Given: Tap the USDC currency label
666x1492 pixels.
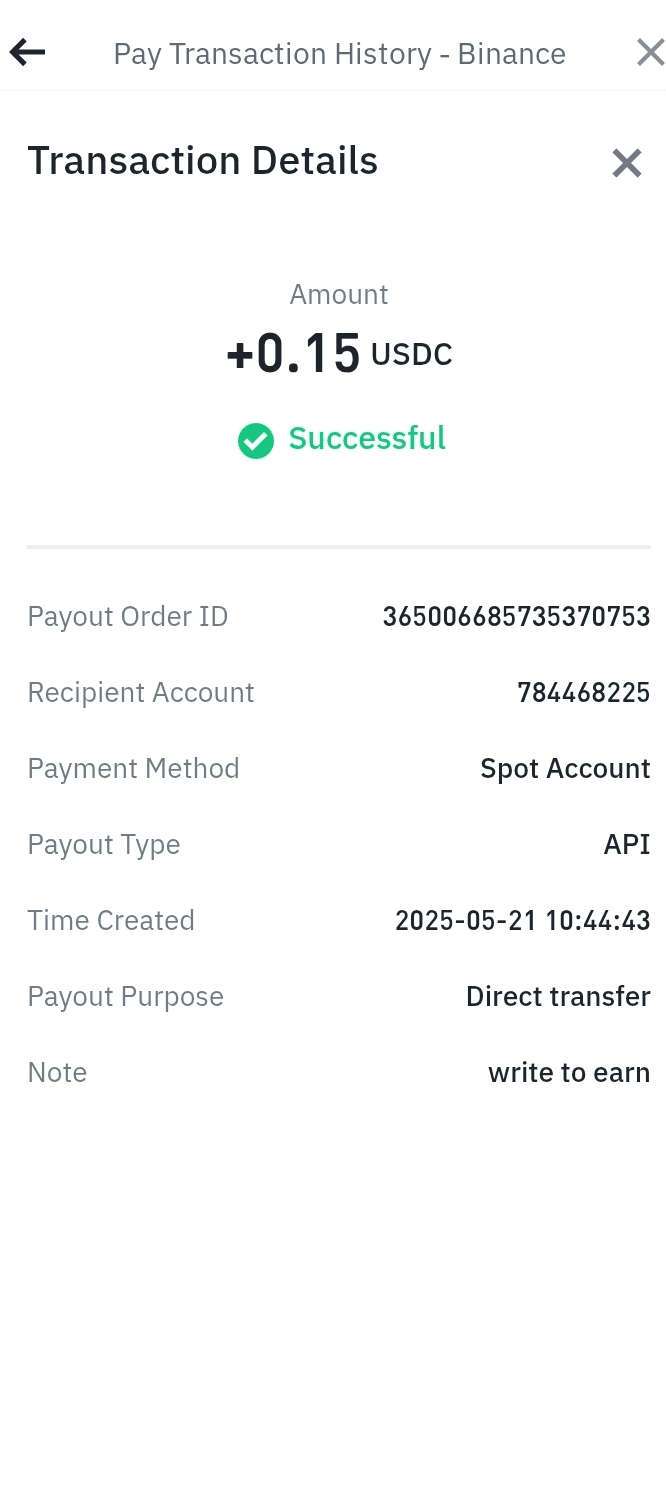Looking at the screenshot, I should [x=412, y=354].
